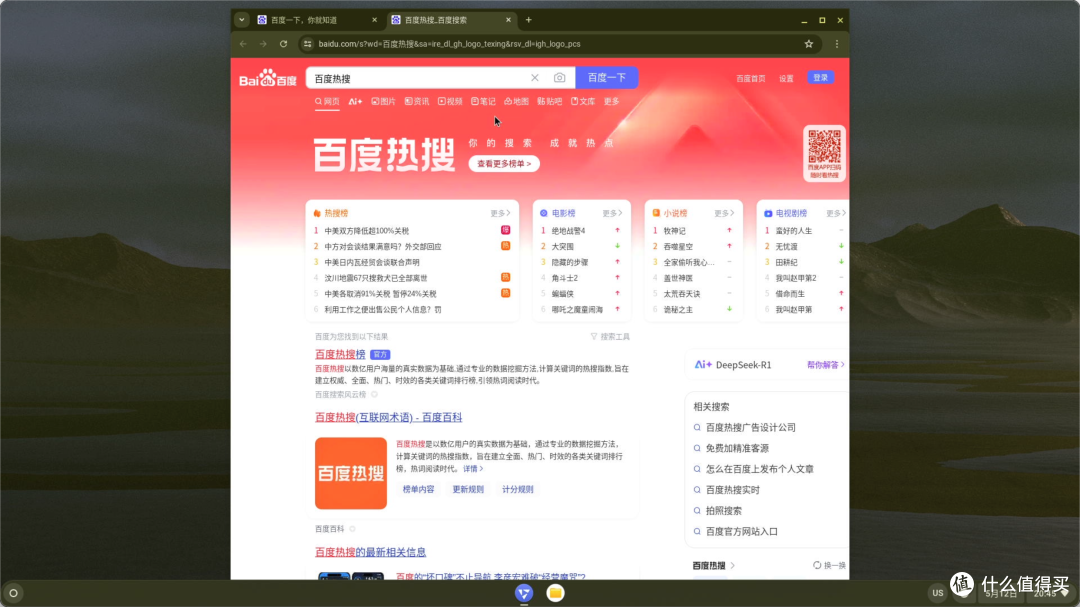Viewport: 1080px width, 607px height.
Task: Open the 详情 link in encyclopedia snippet
Action: click(x=472, y=469)
